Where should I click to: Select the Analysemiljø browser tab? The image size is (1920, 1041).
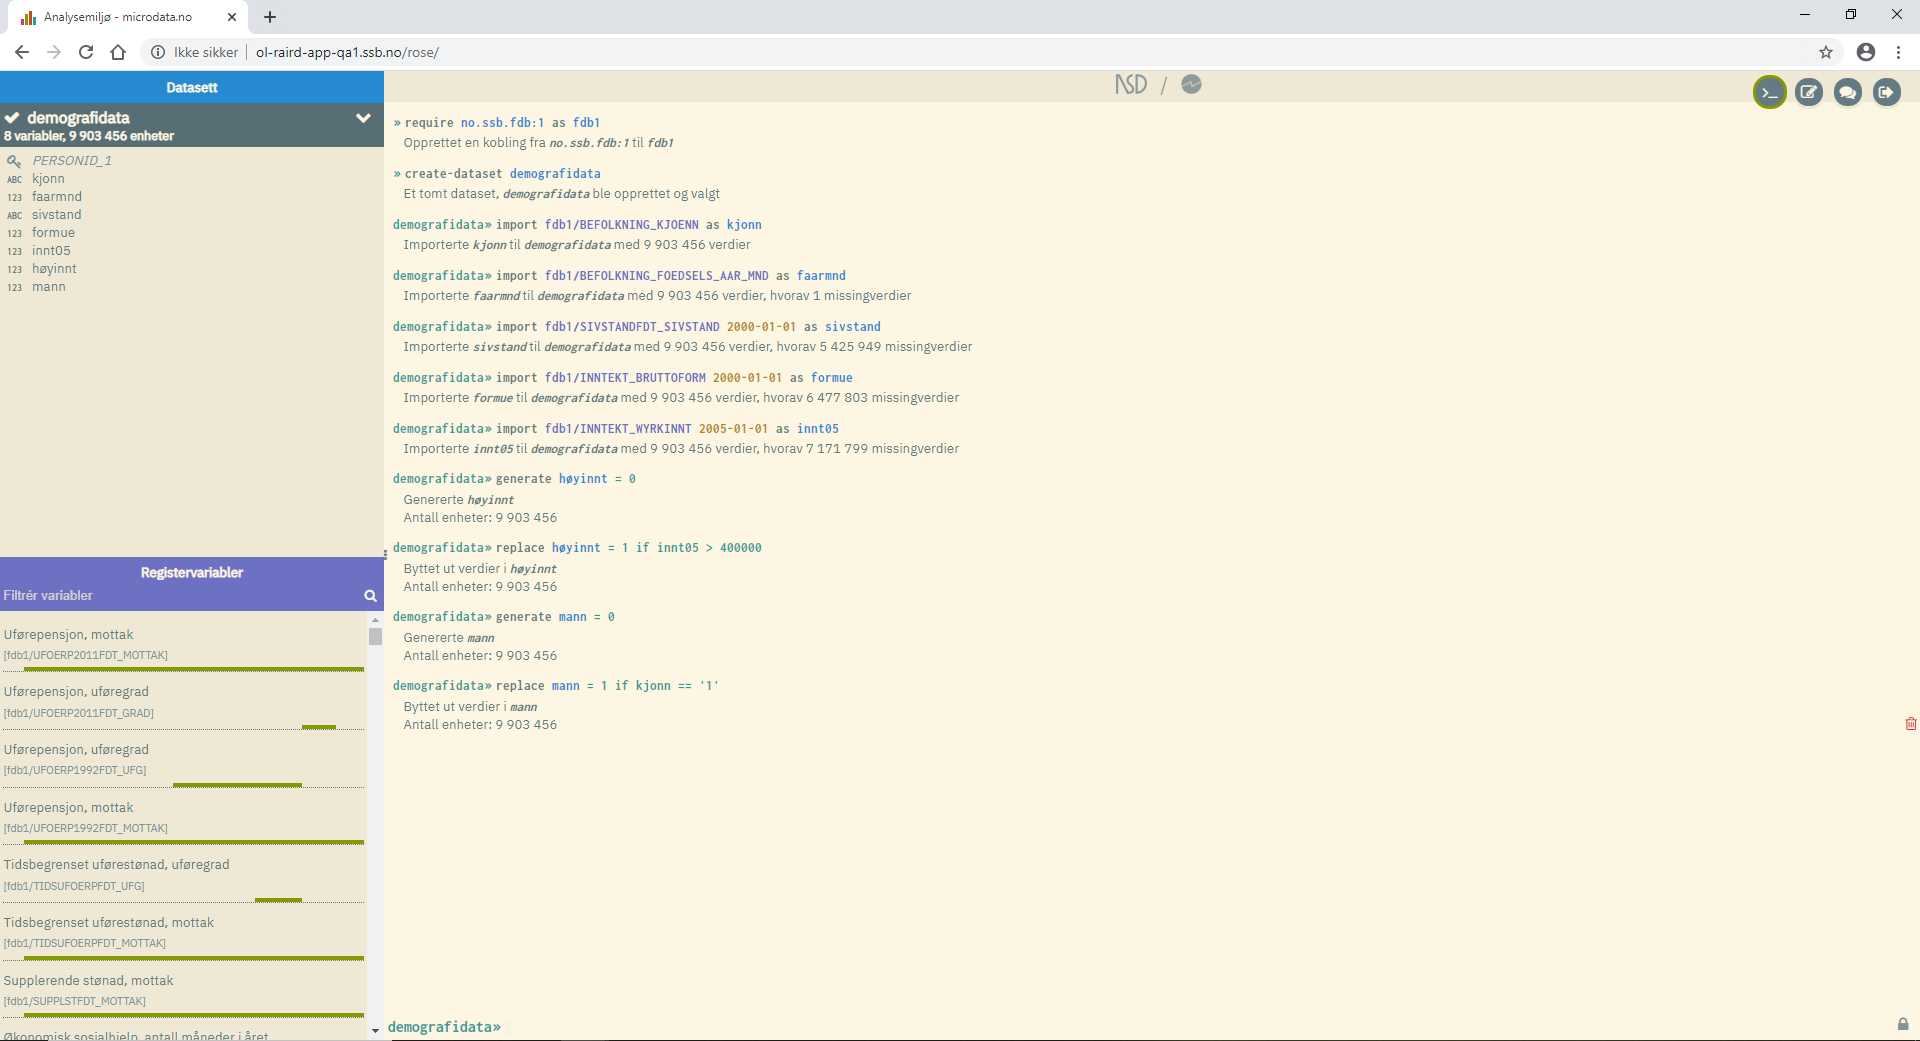click(x=118, y=17)
